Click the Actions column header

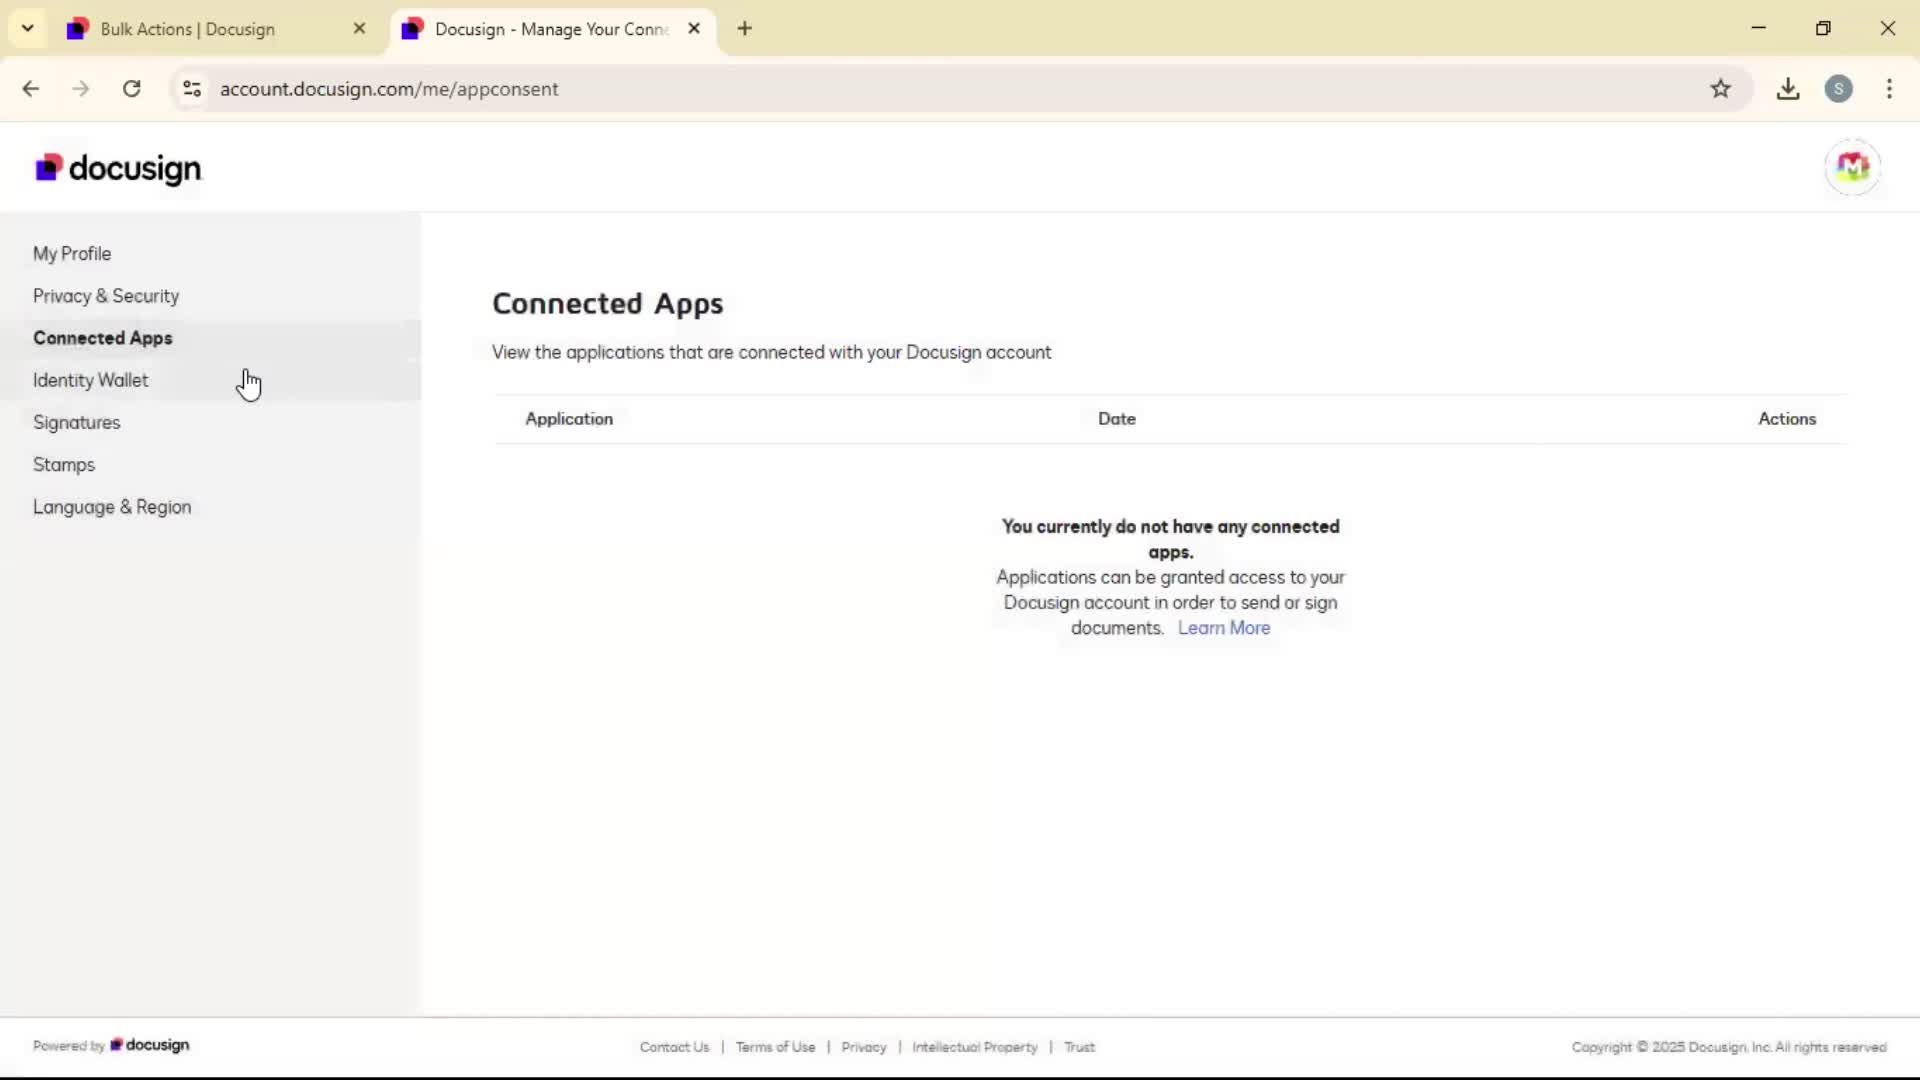click(x=1787, y=419)
